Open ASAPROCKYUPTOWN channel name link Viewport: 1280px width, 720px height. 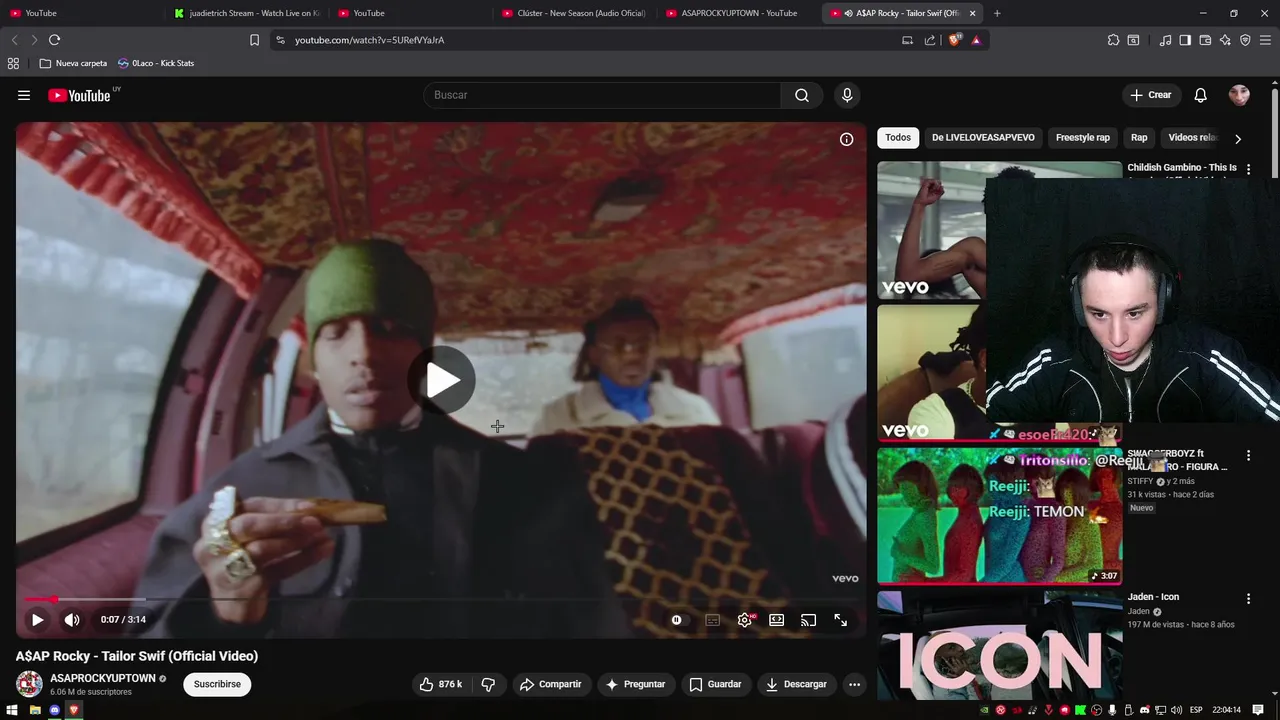(103, 678)
